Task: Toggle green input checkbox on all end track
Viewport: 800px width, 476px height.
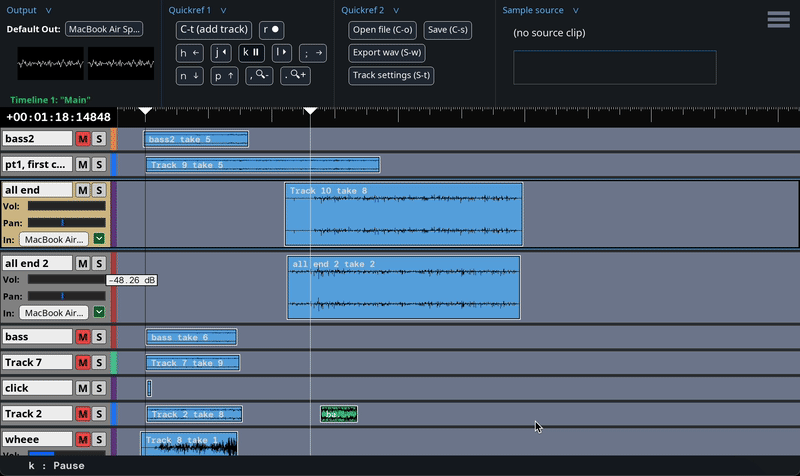Action: (x=99, y=239)
